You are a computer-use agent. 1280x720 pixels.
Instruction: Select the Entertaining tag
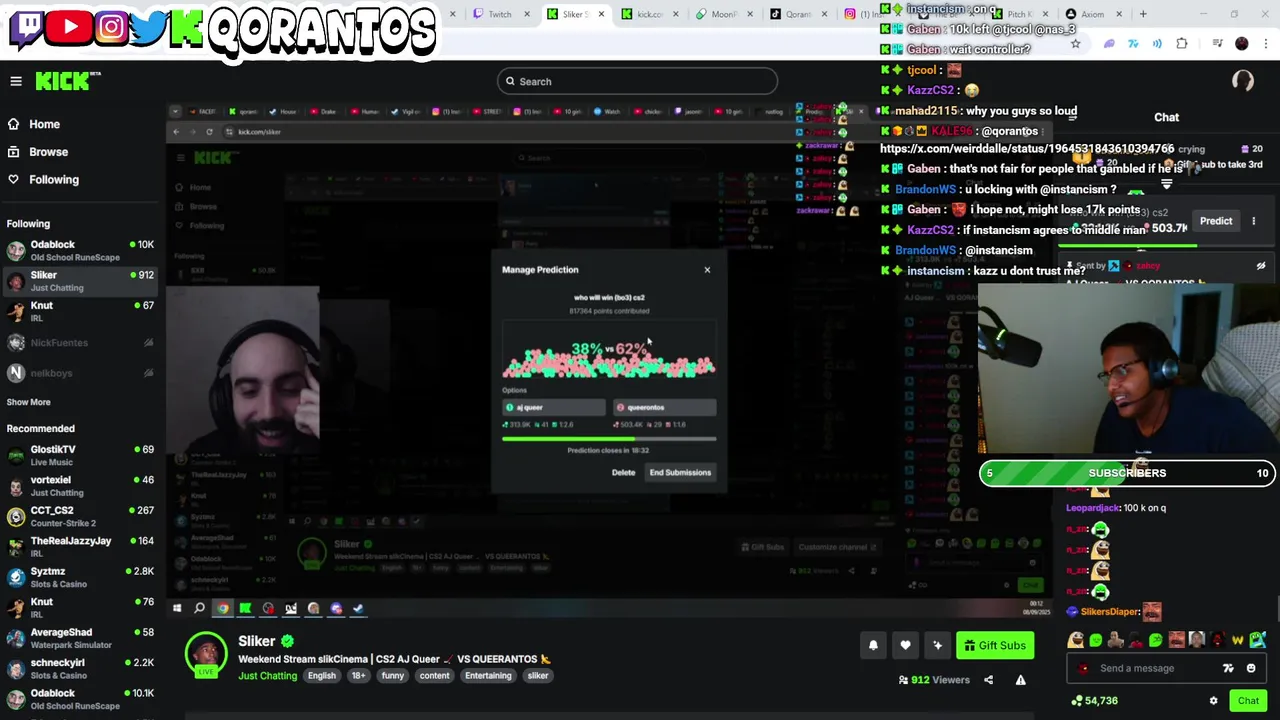[x=488, y=676]
